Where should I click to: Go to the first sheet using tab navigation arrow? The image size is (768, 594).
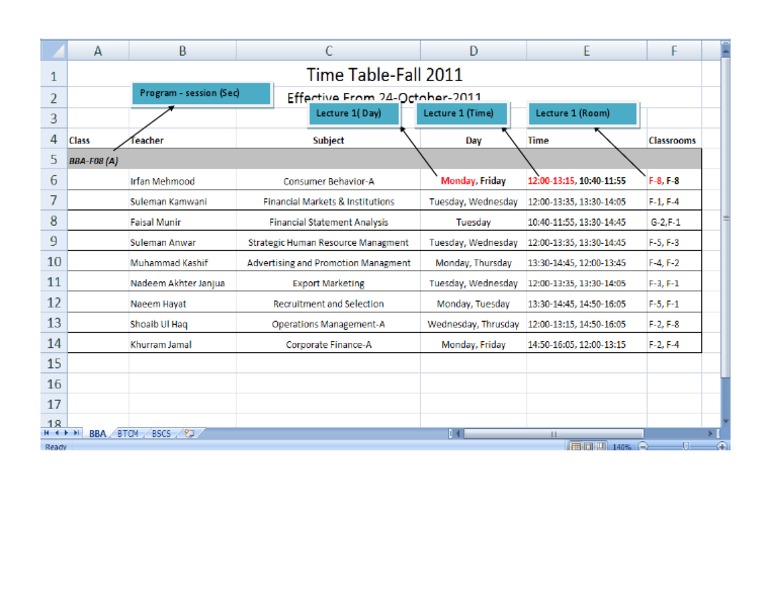pos(47,433)
